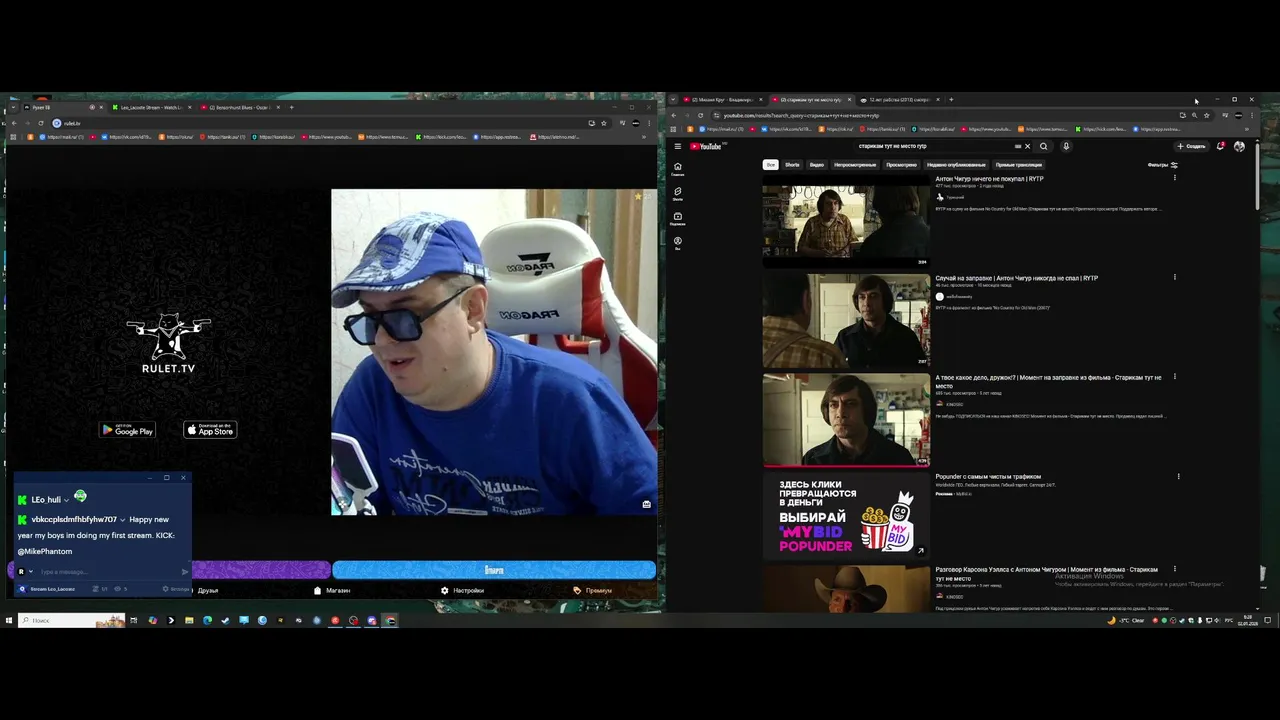Switch to '12 лет рабства' tab
Screen dimensions: 1280x720
pos(898,100)
